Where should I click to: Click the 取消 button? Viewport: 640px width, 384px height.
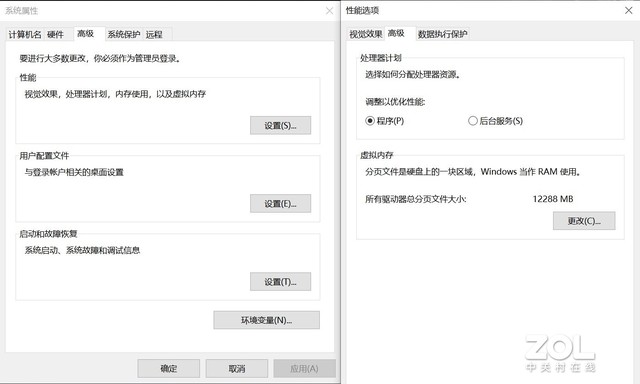coord(237,368)
